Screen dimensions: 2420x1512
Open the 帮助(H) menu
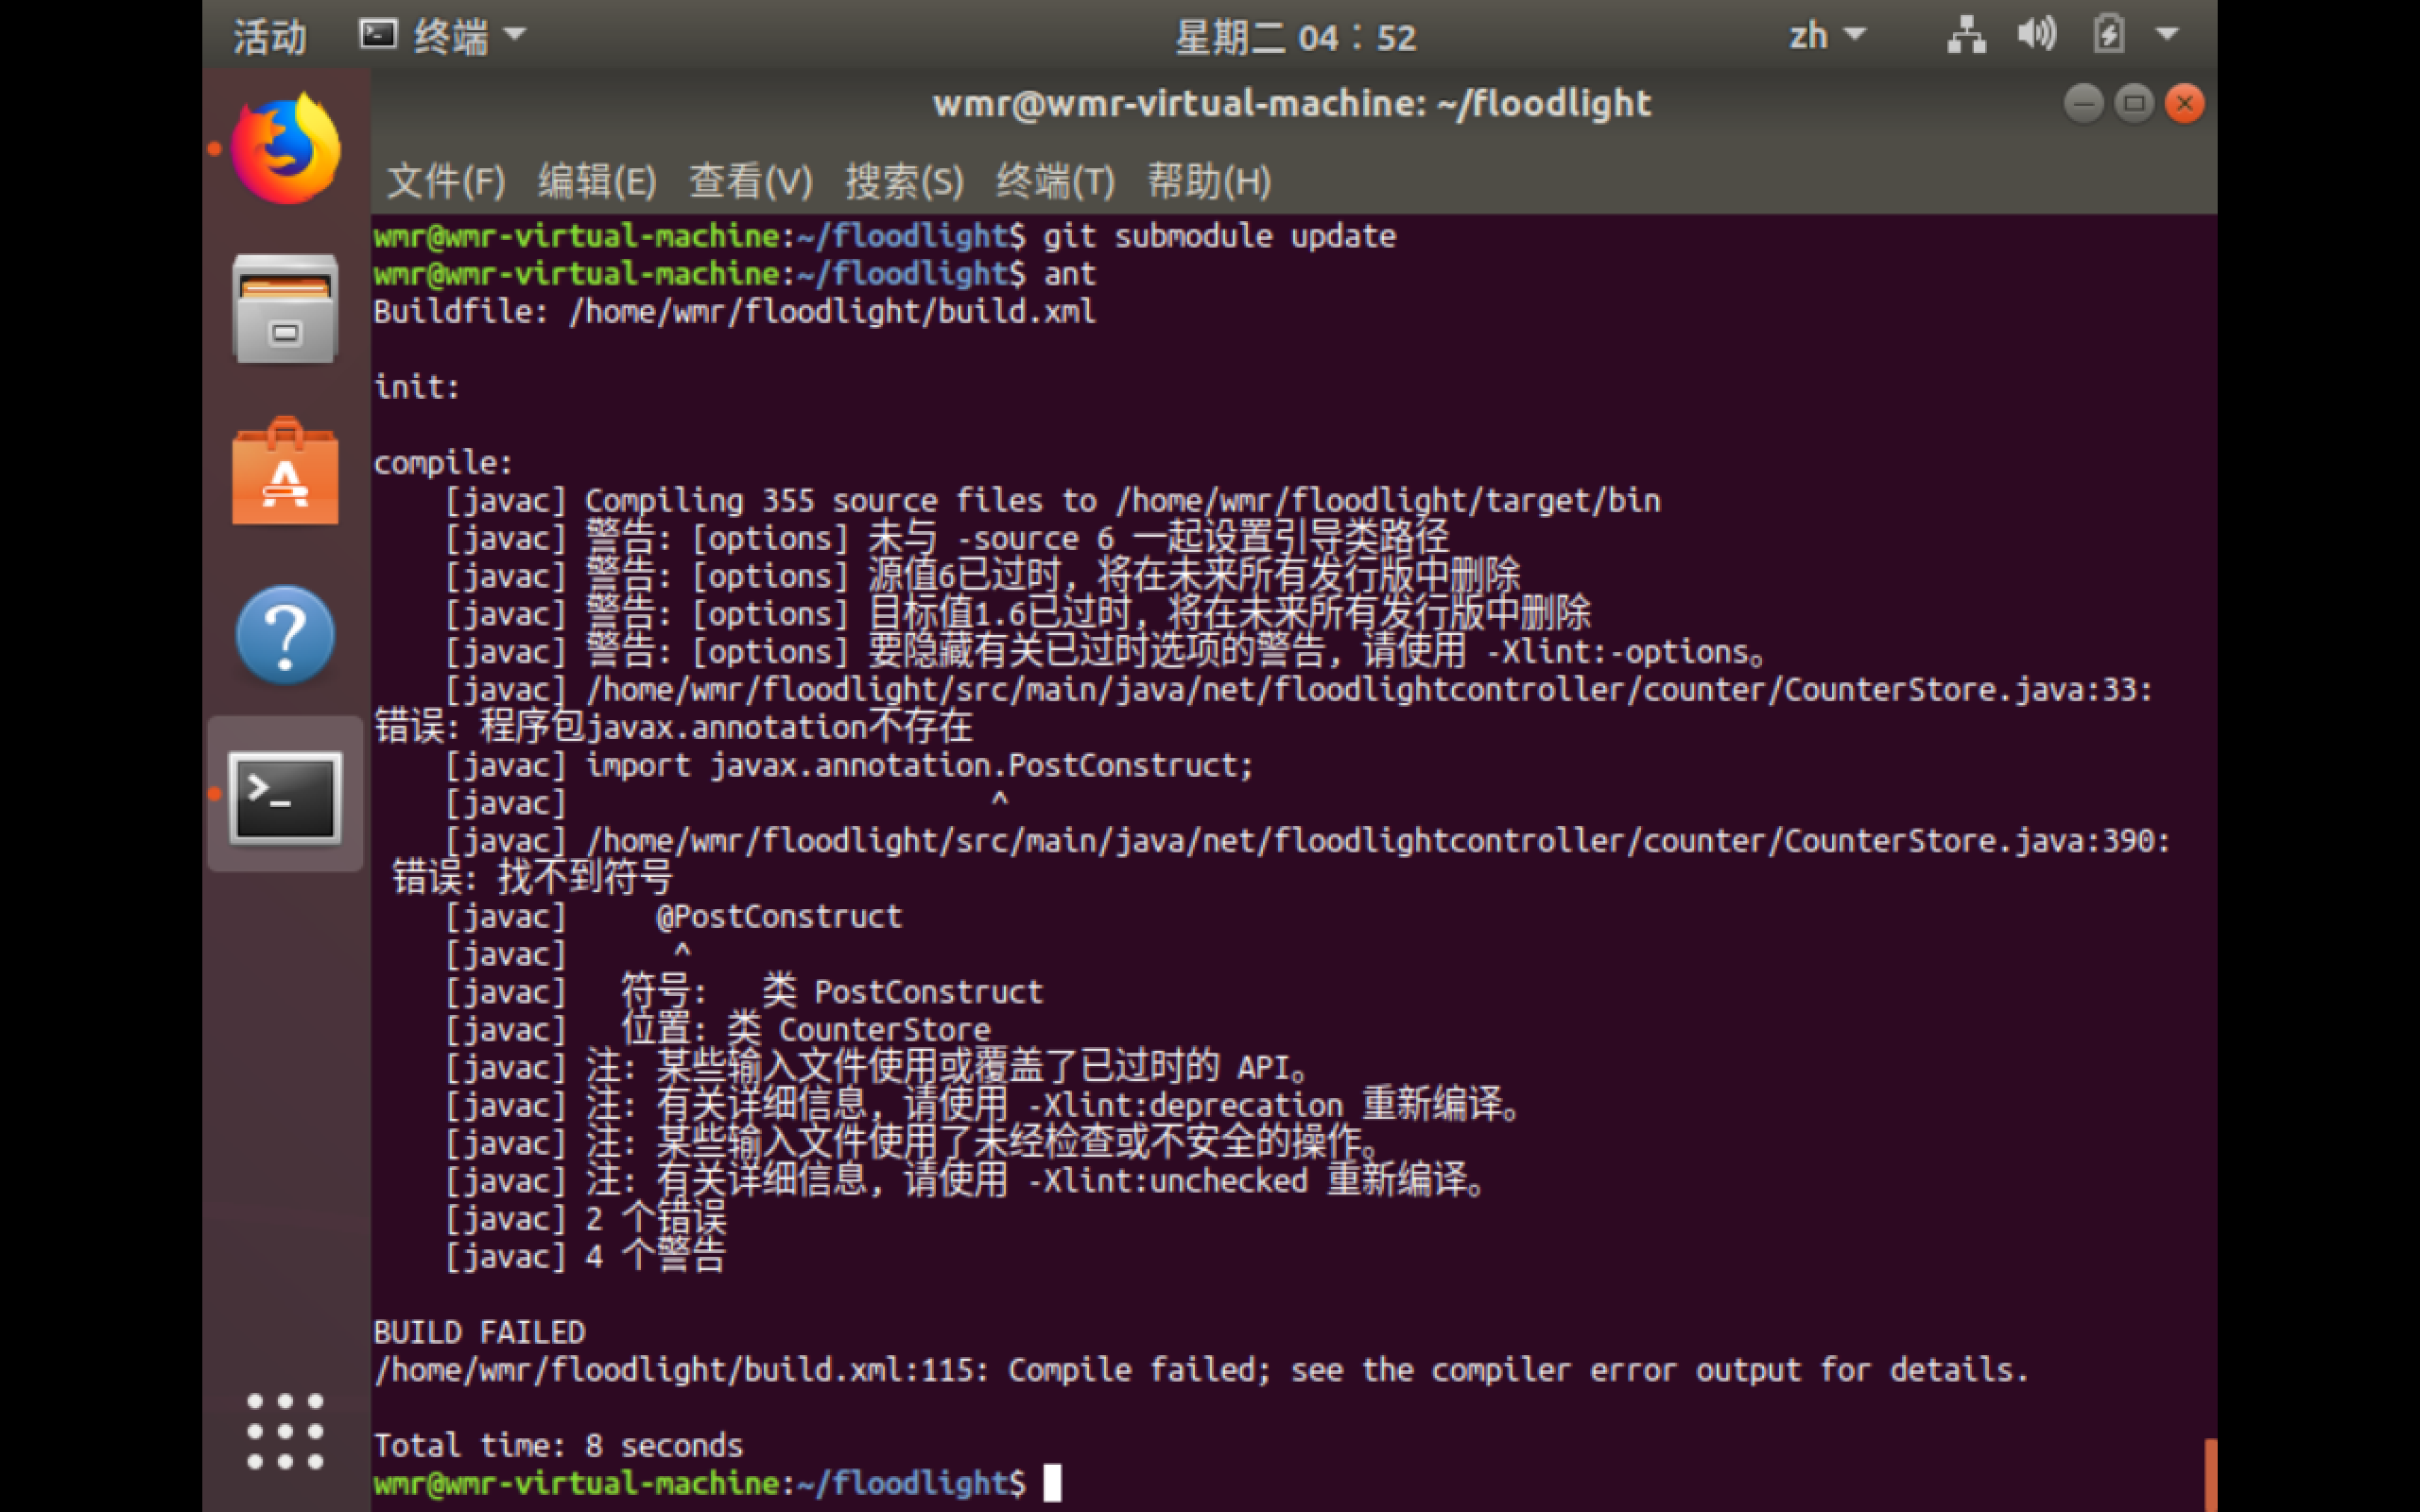click(1209, 181)
